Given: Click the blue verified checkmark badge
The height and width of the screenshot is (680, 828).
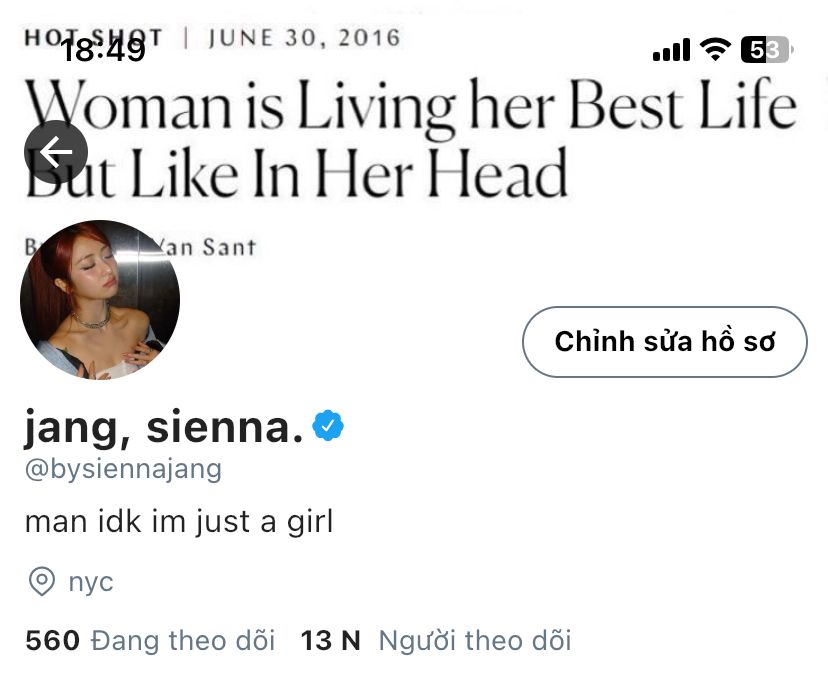Looking at the screenshot, I should tap(328, 425).
